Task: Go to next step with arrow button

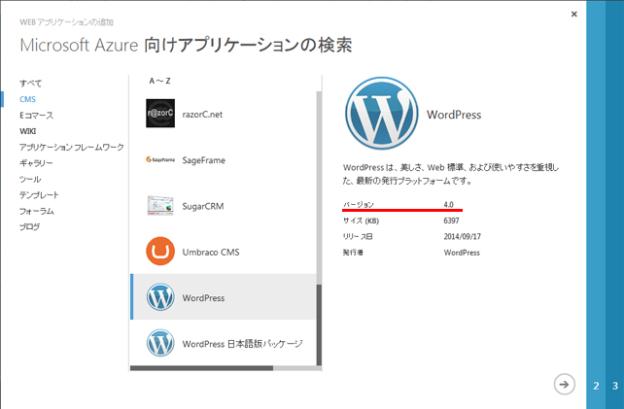Action: [x=564, y=384]
